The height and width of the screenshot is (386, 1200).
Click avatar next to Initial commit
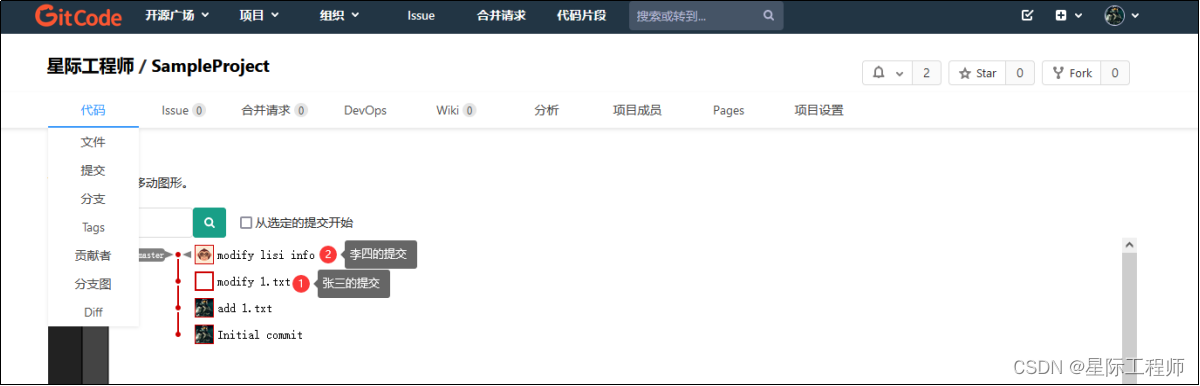tap(204, 335)
